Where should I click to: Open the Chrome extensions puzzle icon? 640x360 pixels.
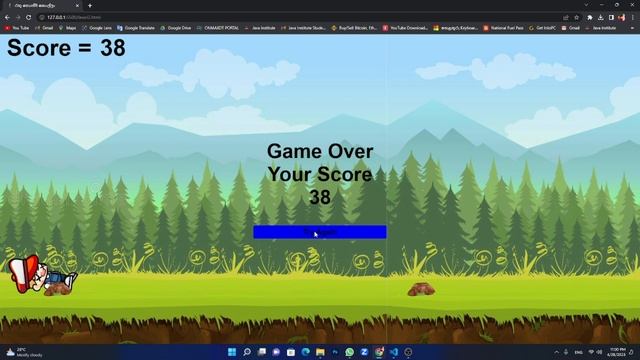click(x=590, y=18)
